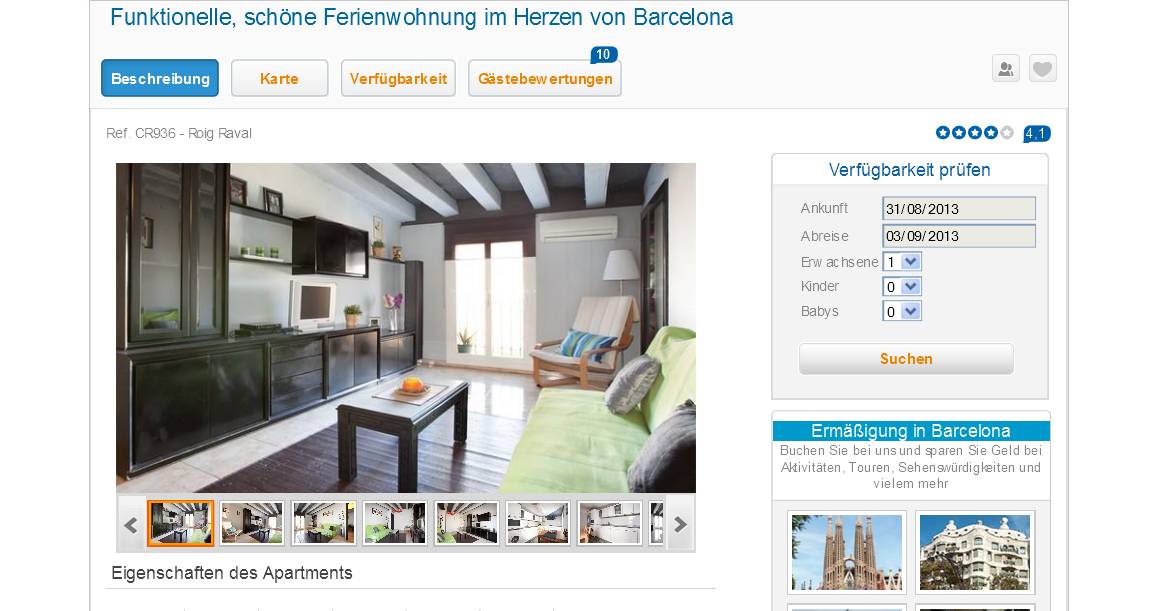Viewport: 1158px width, 611px height.
Task: Click the Ankunft date field
Action: [x=959, y=208]
